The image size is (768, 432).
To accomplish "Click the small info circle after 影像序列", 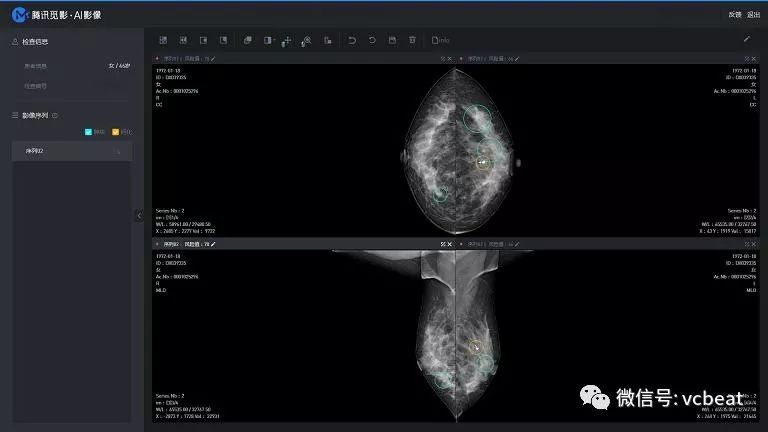I will click(x=55, y=116).
